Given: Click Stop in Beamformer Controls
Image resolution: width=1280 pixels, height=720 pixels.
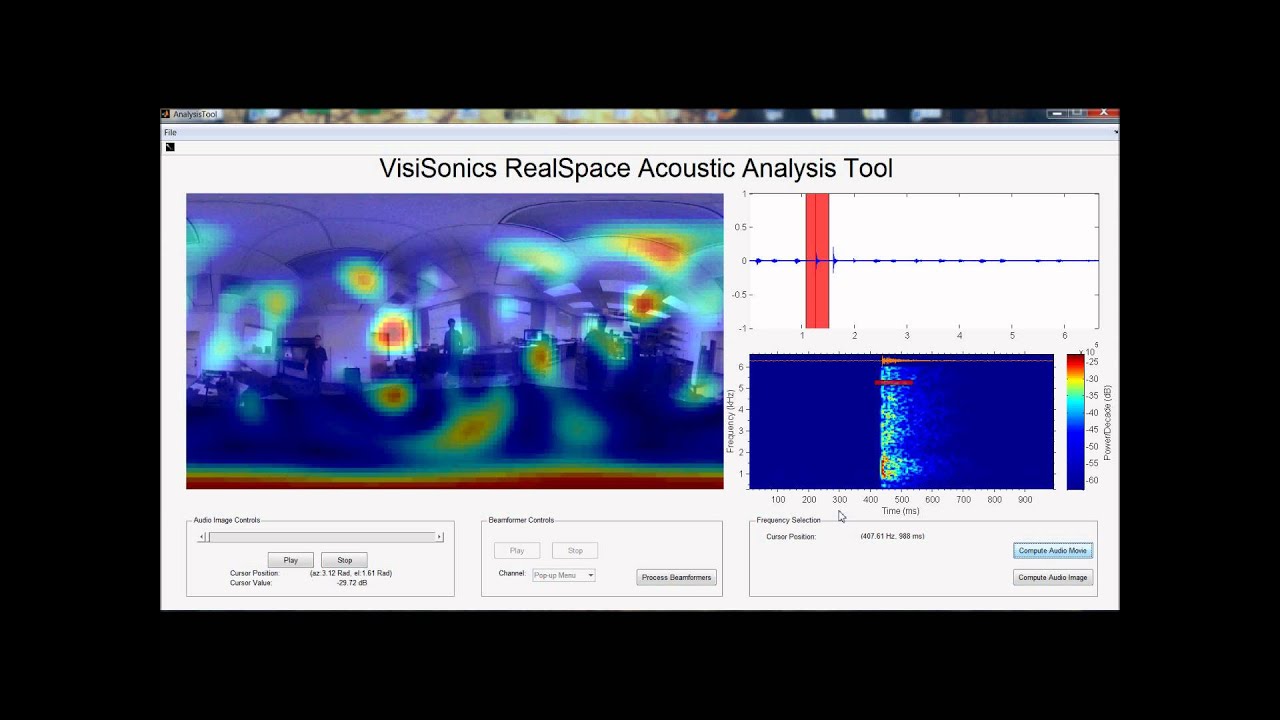Looking at the screenshot, I should [575, 550].
